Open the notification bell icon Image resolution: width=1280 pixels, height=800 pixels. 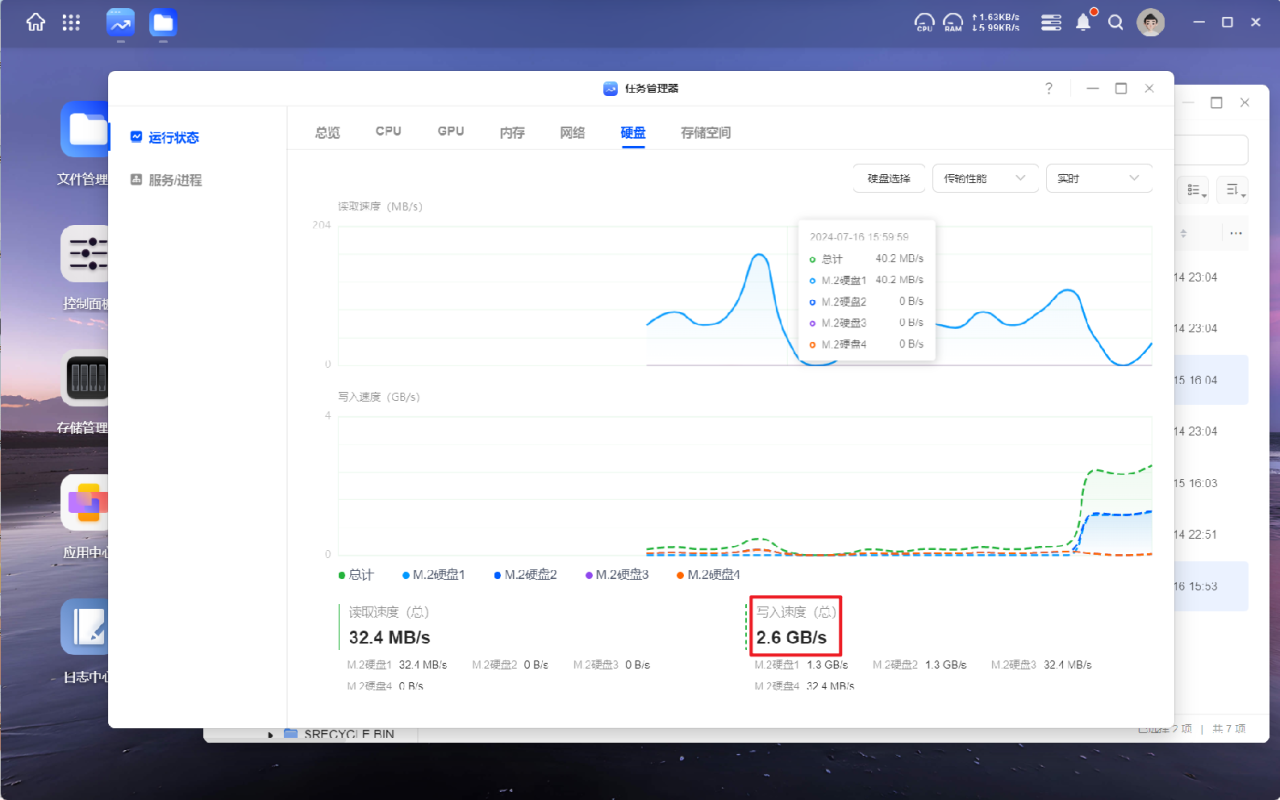click(x=1083, y=22)
